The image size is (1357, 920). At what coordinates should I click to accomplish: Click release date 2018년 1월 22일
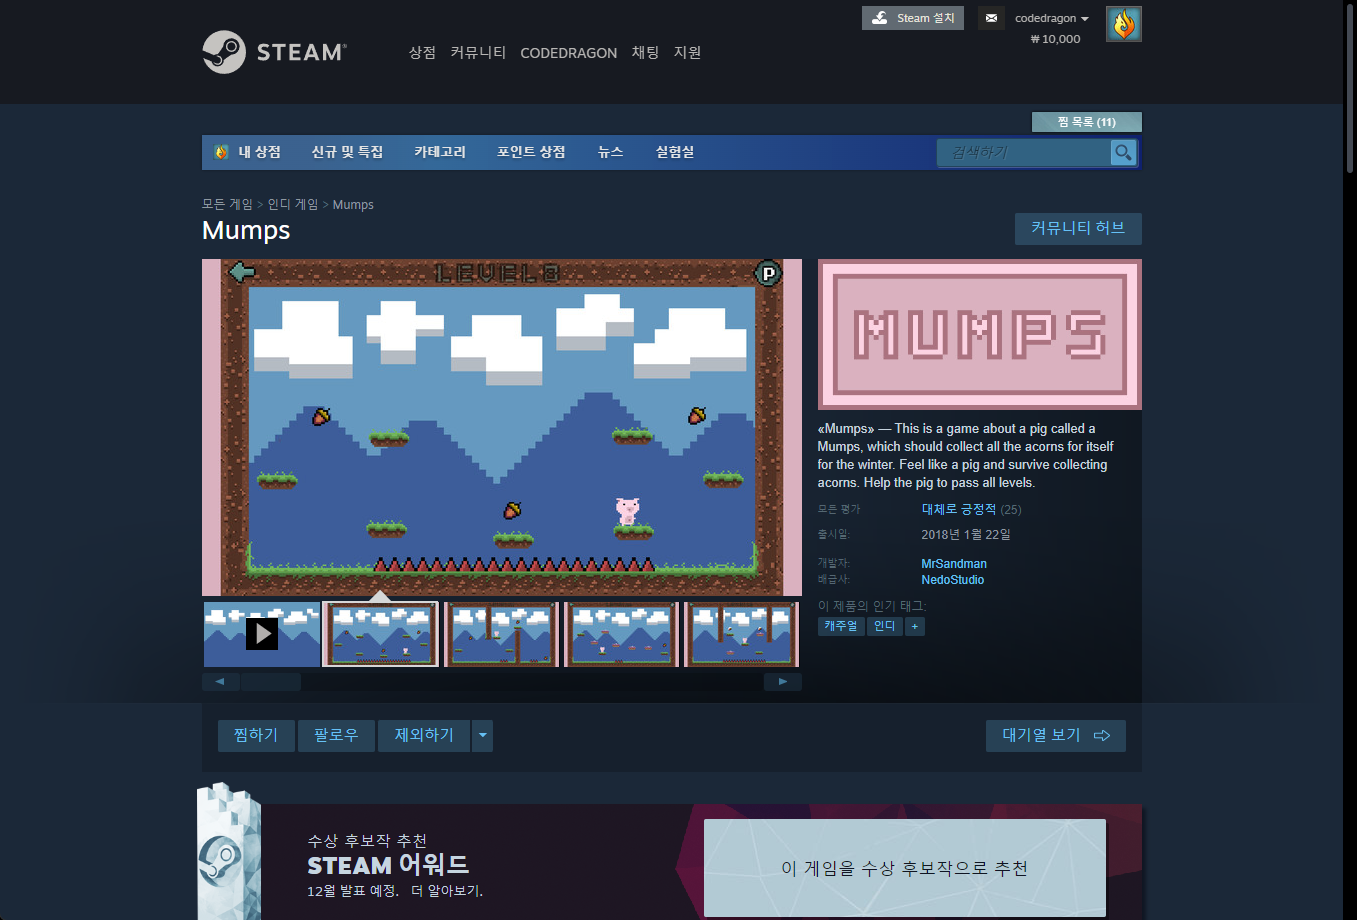[966, 535]
